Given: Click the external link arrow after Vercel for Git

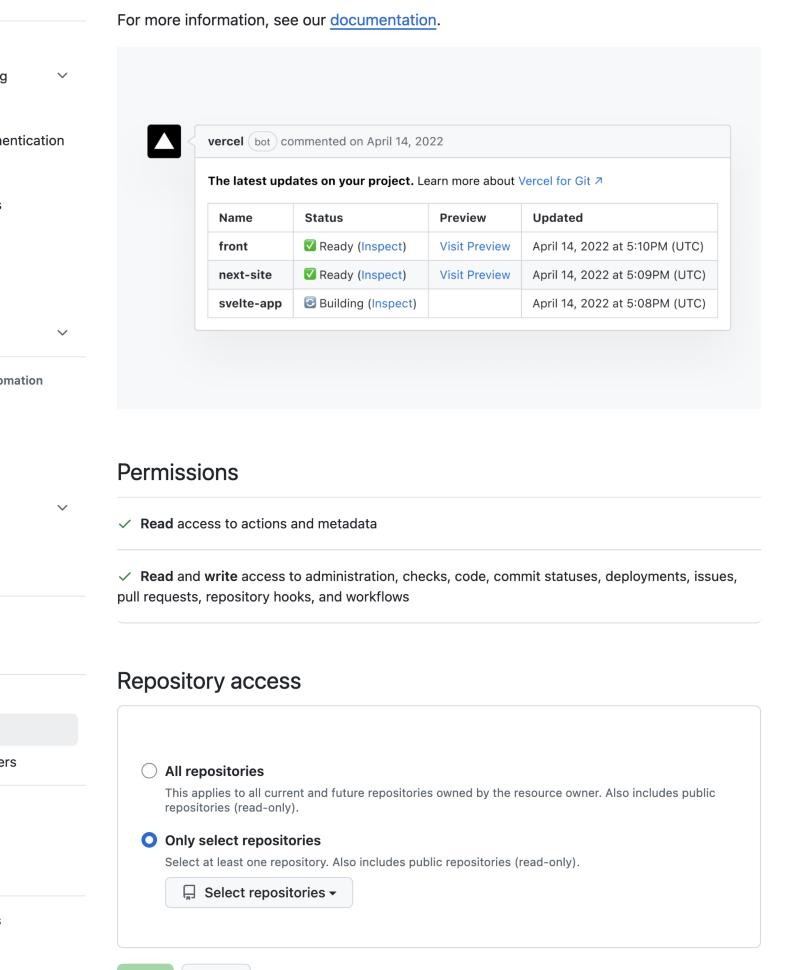Looking at the screenshot, I should [598, 181].
